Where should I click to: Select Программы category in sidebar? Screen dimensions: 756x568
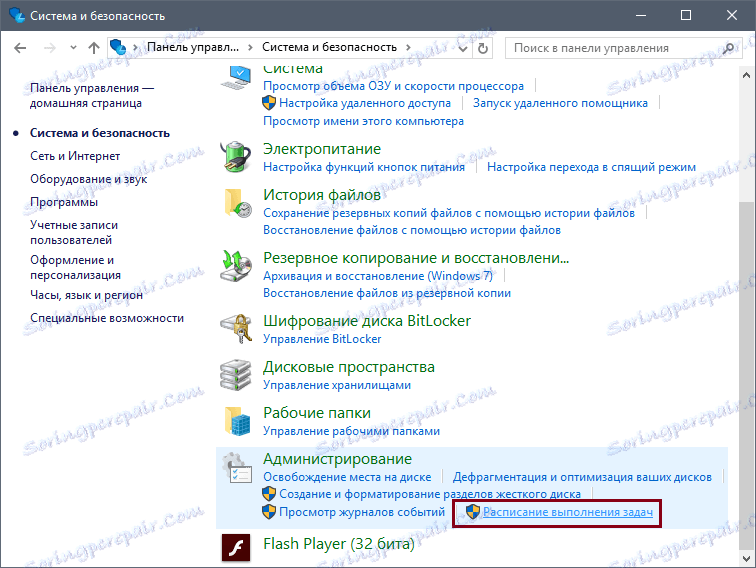pyautogui.click(x=64, y=202)
